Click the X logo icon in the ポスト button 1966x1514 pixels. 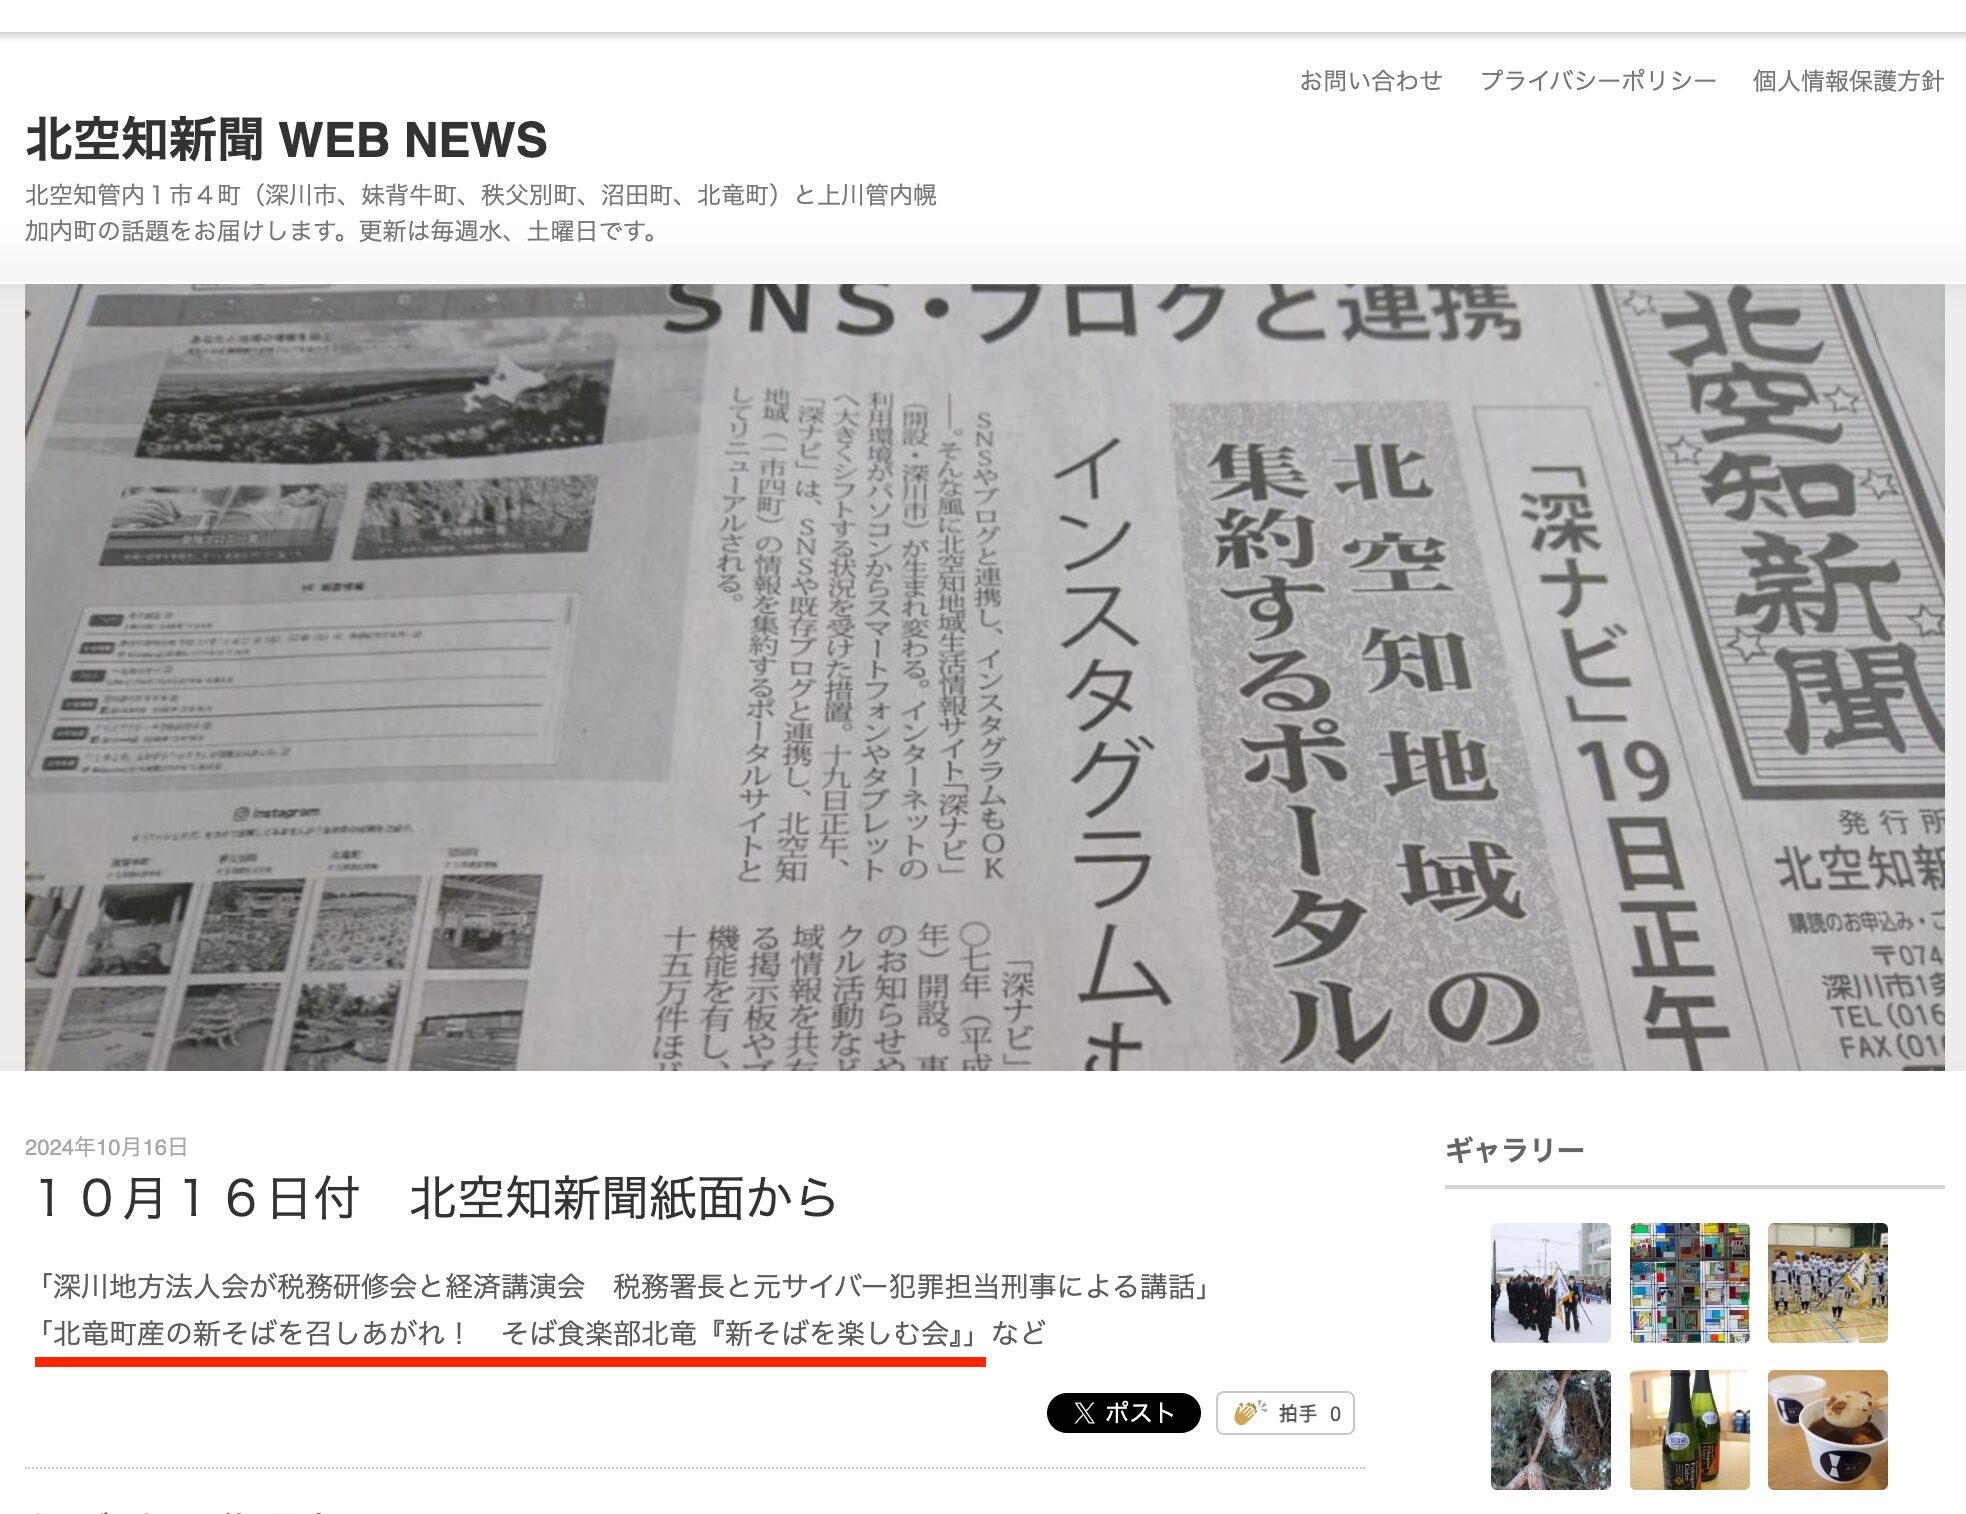1087,1414
